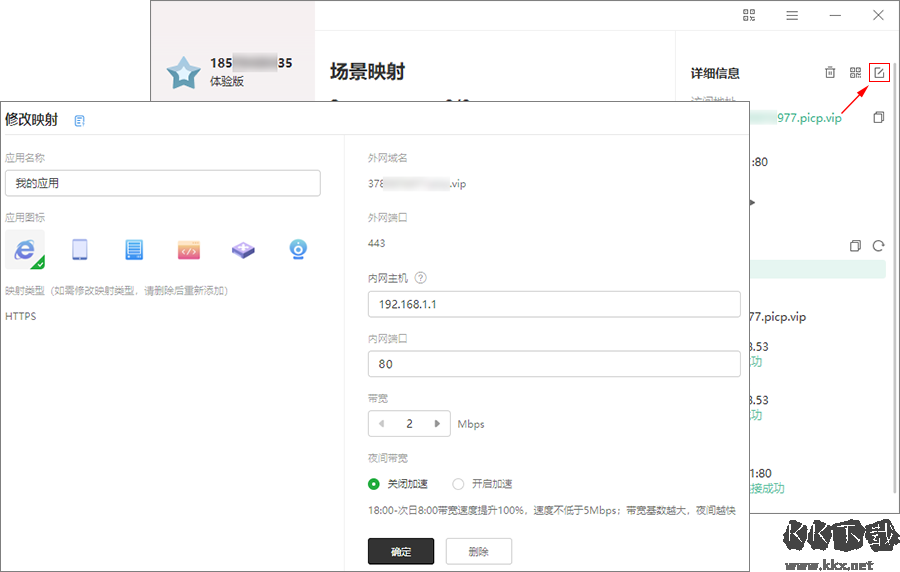The height and width of the screenshot is (572, 900).
Task: Copy the picp.vip access address
Action: click(x=878, y=118)
